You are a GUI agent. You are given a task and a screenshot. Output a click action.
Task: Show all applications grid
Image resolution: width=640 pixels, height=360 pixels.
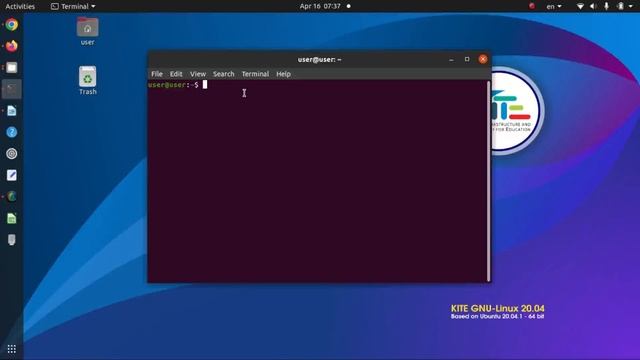click(11, 349)
